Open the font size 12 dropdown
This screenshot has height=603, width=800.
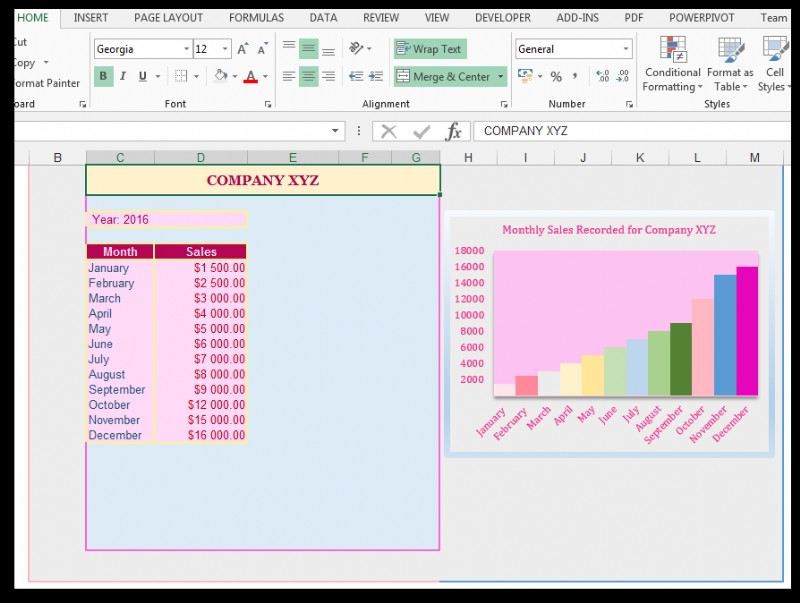click(x=225, y=49)
